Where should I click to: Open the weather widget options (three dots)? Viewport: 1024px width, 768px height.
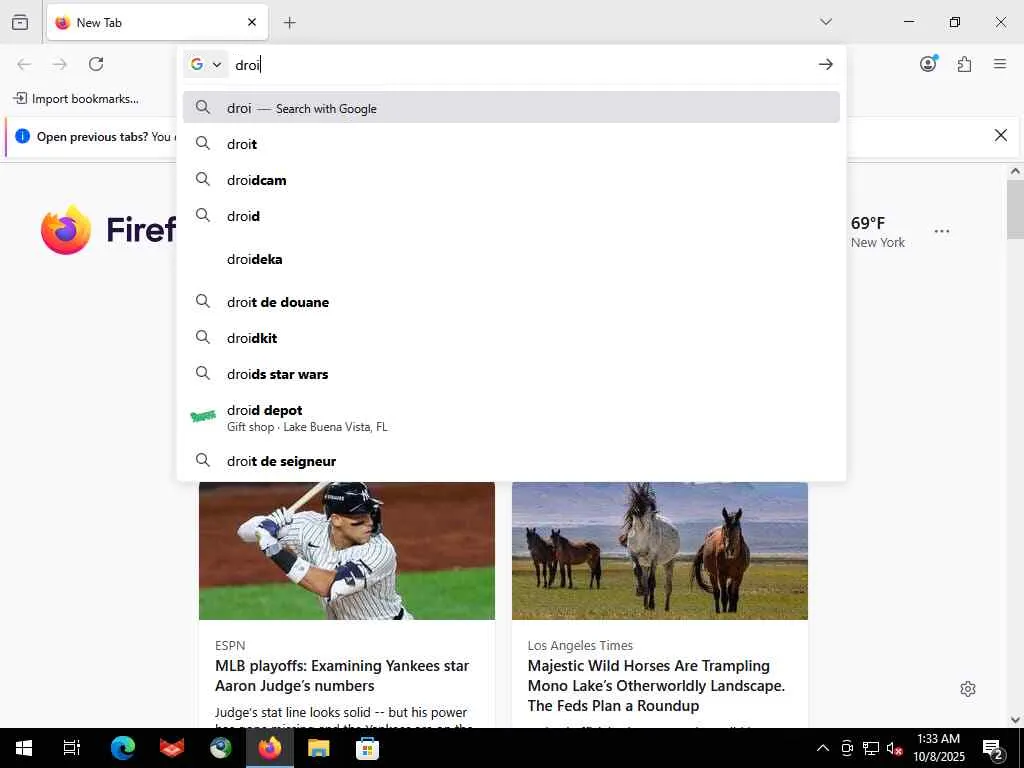pyautogui.click(x=942, y=231)
